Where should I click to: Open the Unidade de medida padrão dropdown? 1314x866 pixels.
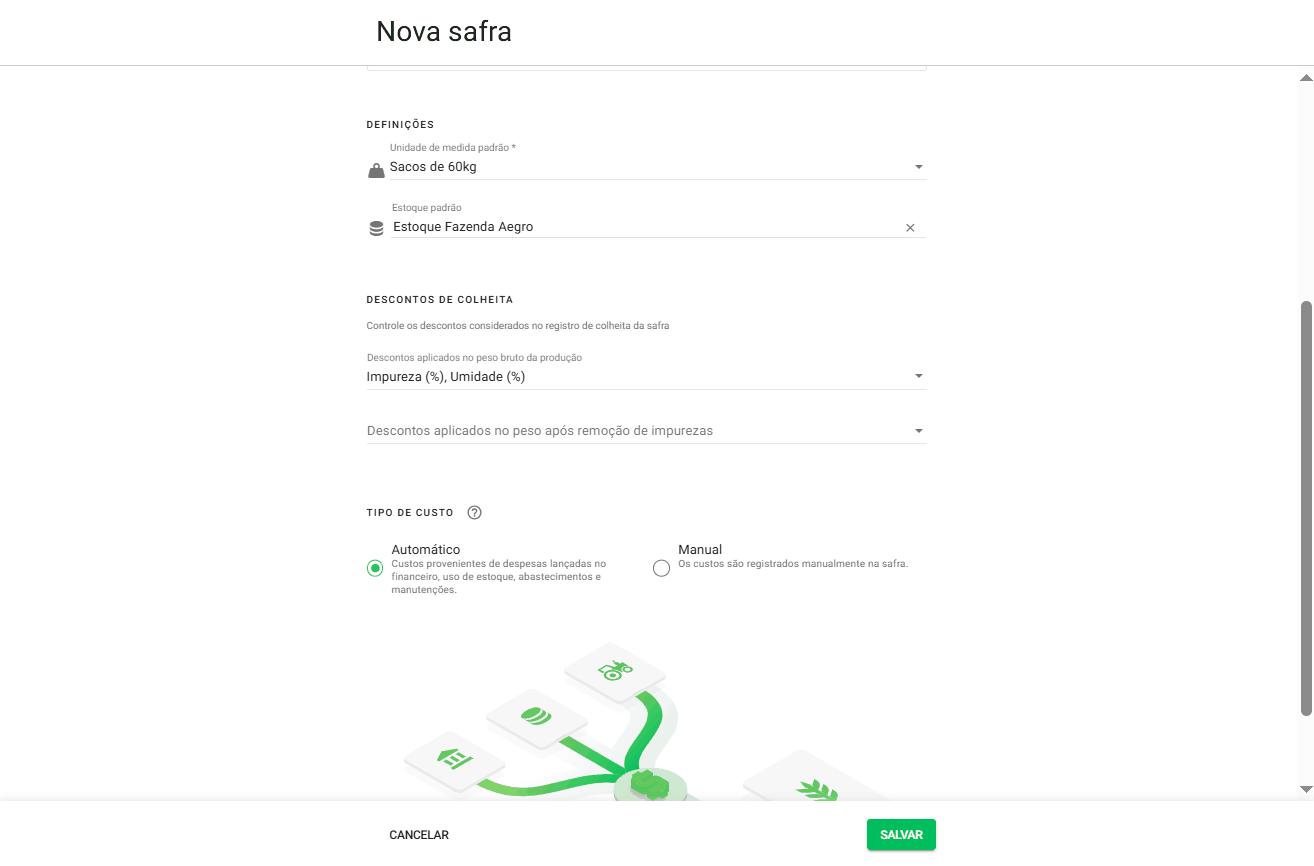[x=918, y=166]
